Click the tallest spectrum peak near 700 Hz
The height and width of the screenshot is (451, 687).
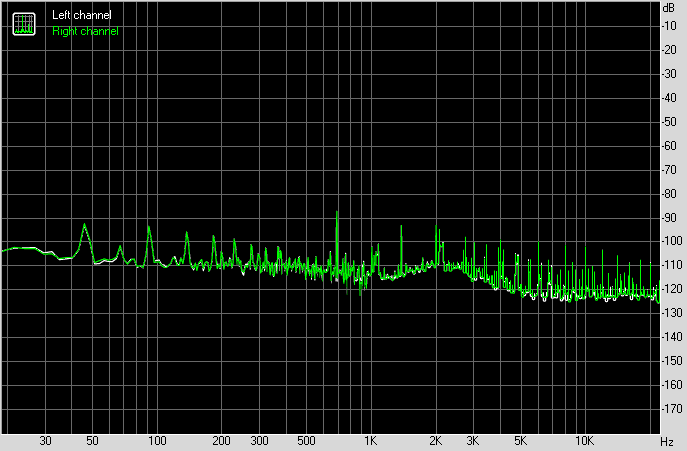click(x=337, y=212)
